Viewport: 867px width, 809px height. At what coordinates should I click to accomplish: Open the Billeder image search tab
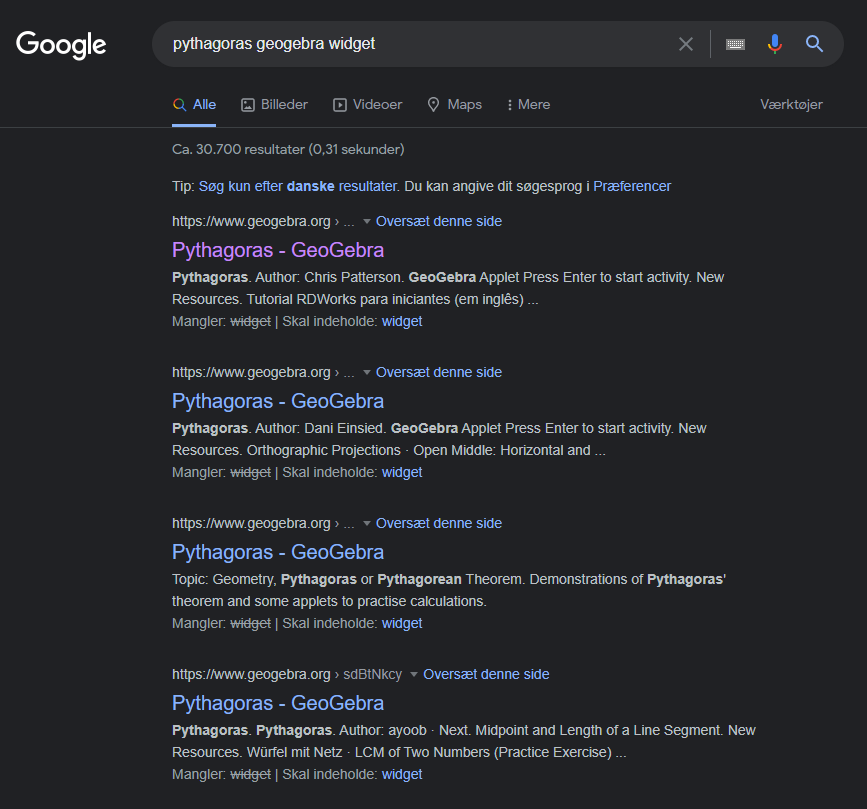274,104
